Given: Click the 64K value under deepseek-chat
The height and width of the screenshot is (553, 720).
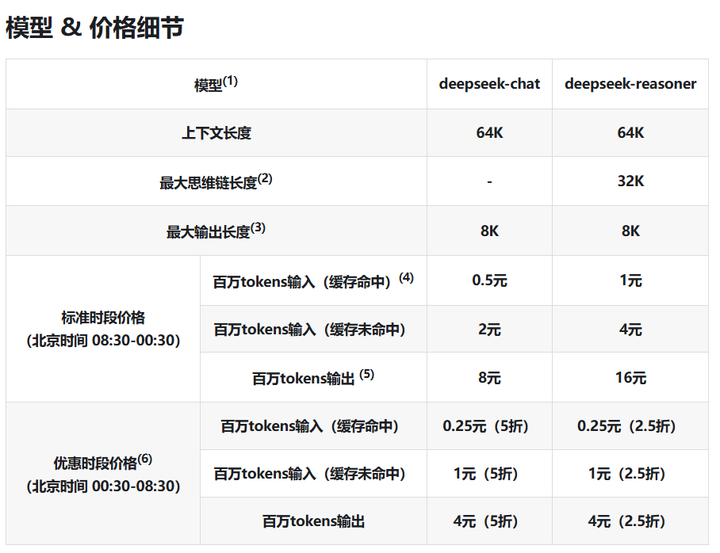Looking at the screenshot, I should (x=489, y=133).
